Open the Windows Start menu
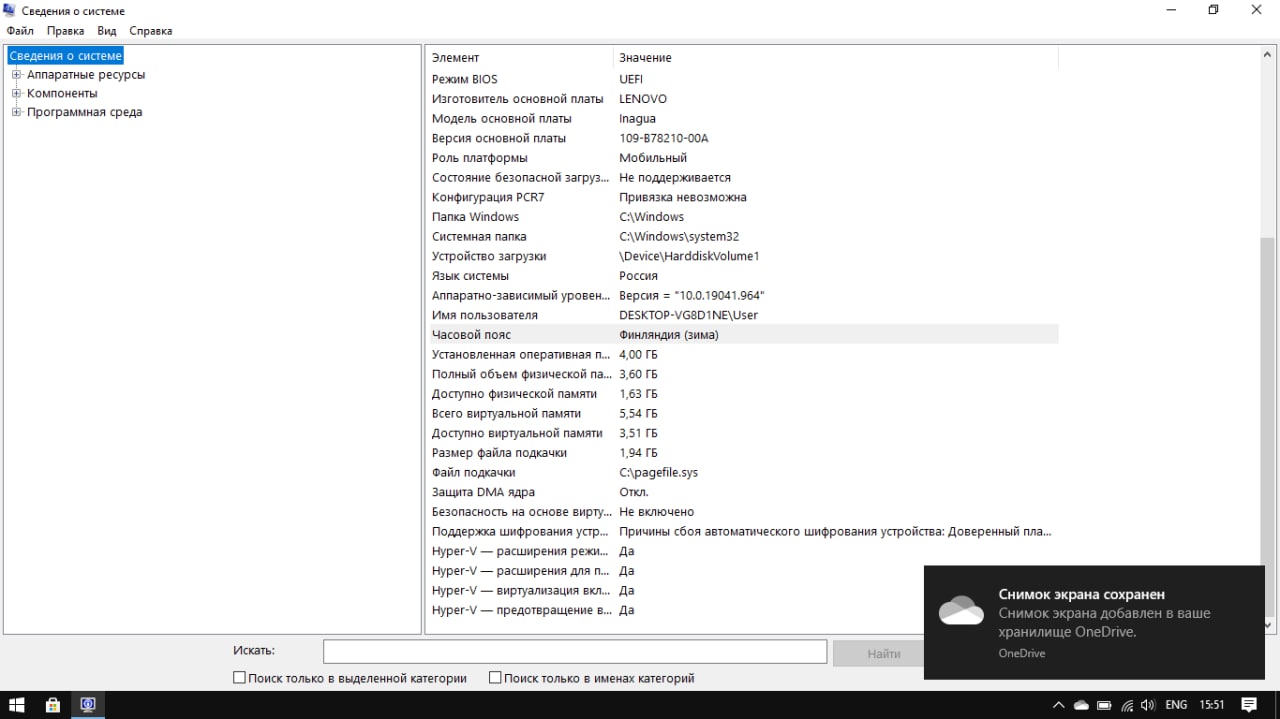Viewport: 1280px width, 719px height. pyautogui.click(x=17, y=705)
